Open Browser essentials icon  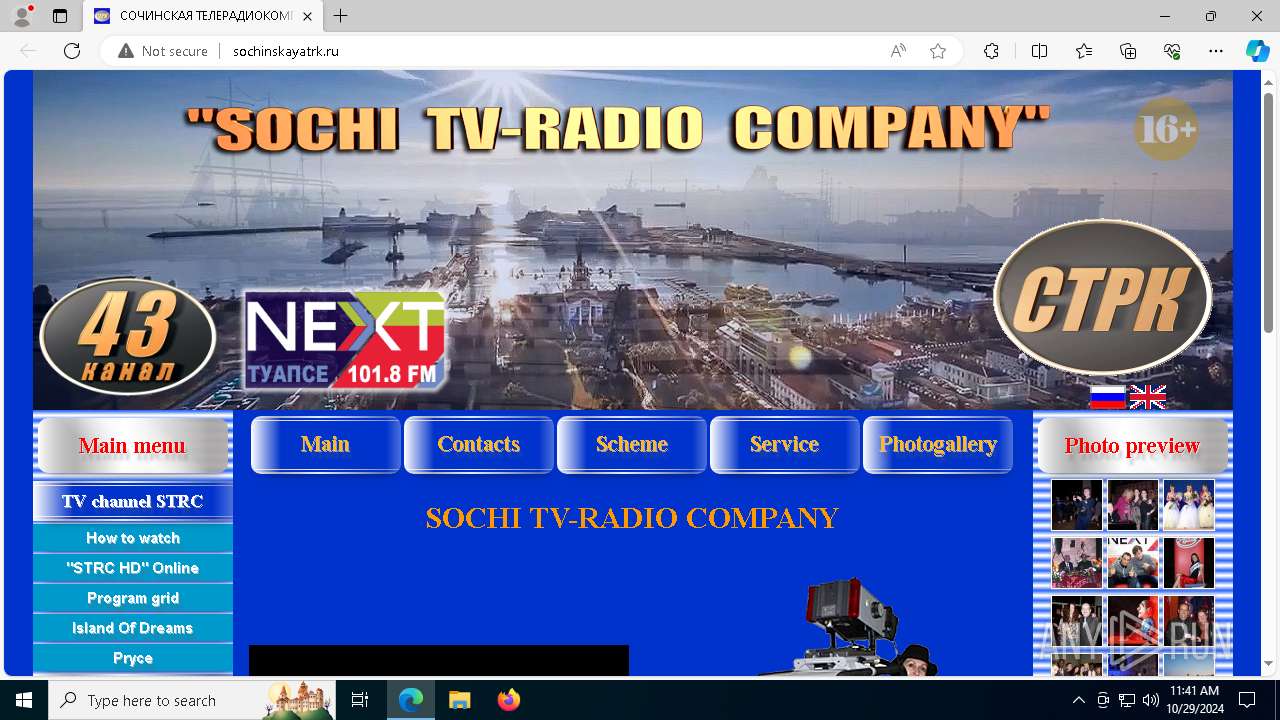1172,51
